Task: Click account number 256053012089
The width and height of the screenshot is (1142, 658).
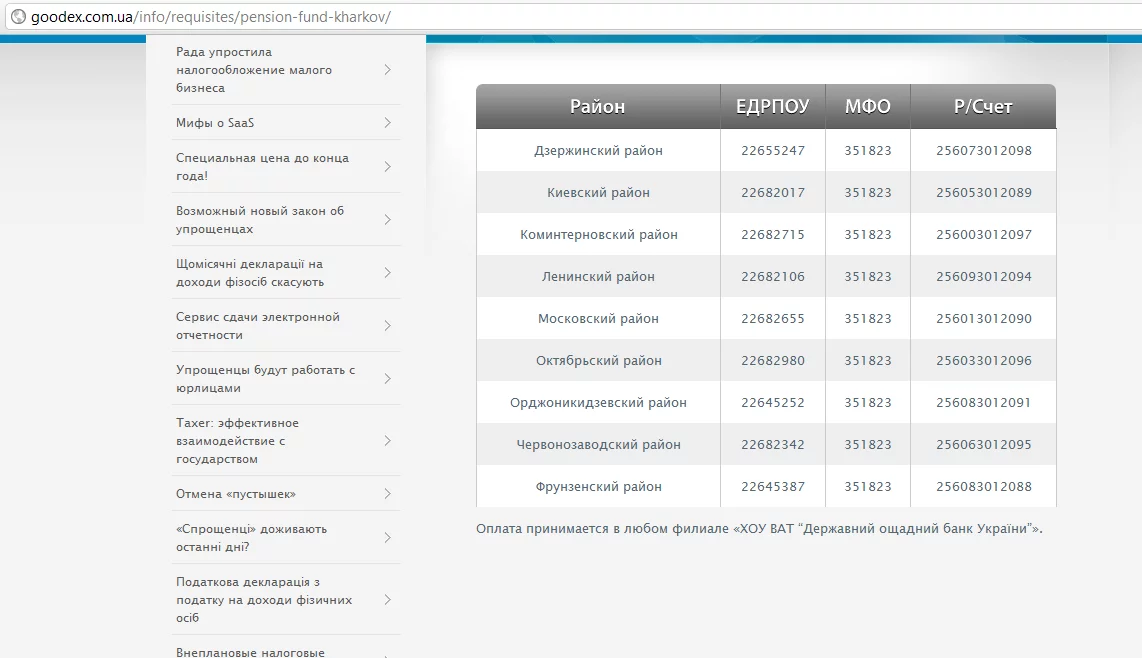Action: pyautogui.click(x=984, y=193)
